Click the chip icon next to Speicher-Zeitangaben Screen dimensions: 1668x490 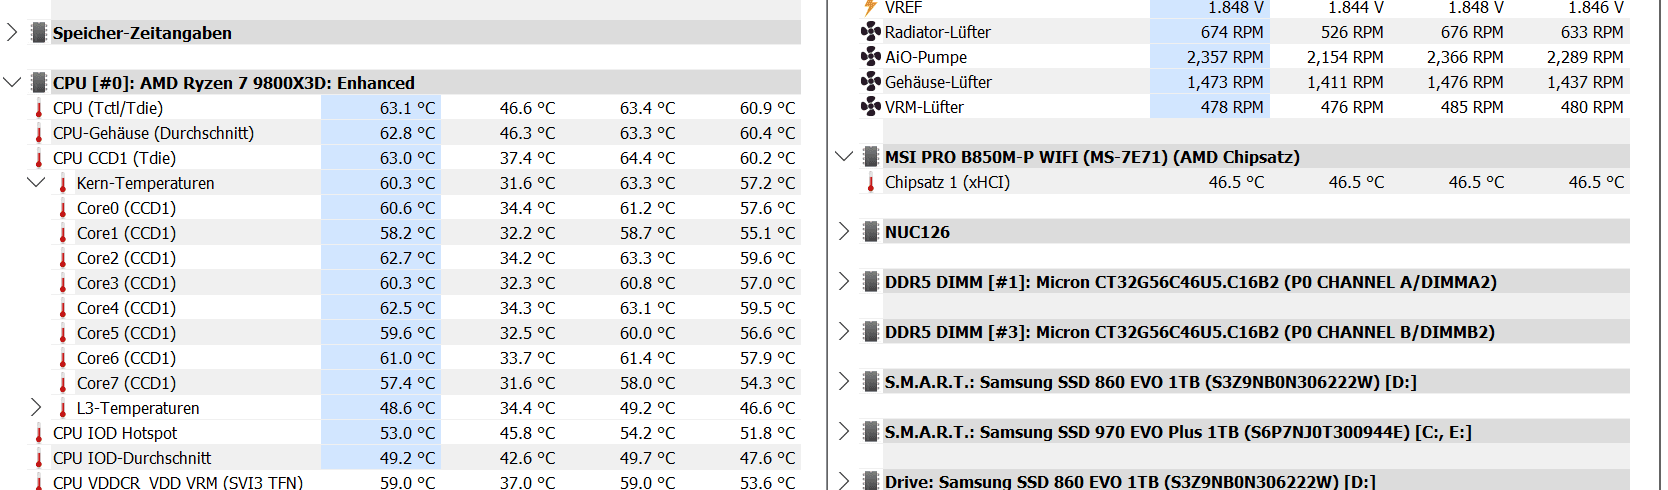click(x=39, y=33)
